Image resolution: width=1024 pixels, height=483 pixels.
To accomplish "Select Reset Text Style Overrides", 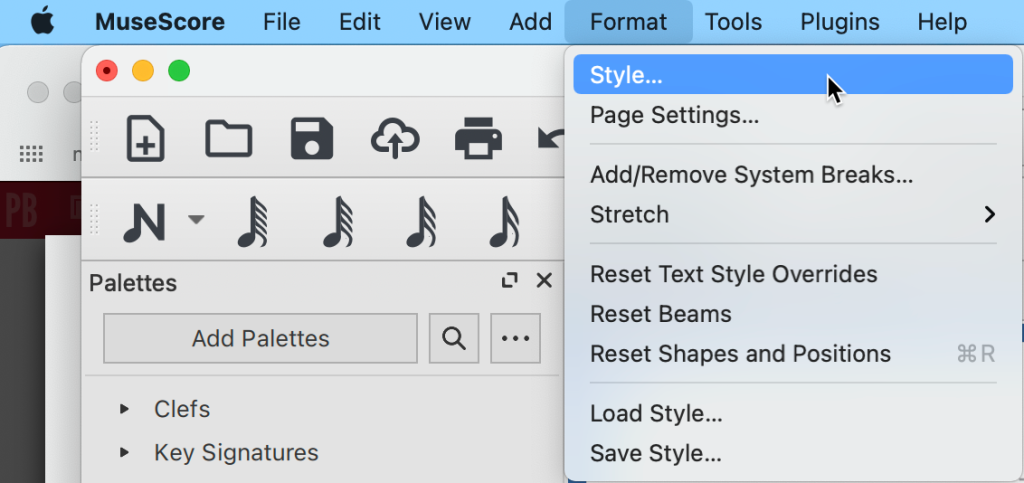I will (x=793, y=274).
